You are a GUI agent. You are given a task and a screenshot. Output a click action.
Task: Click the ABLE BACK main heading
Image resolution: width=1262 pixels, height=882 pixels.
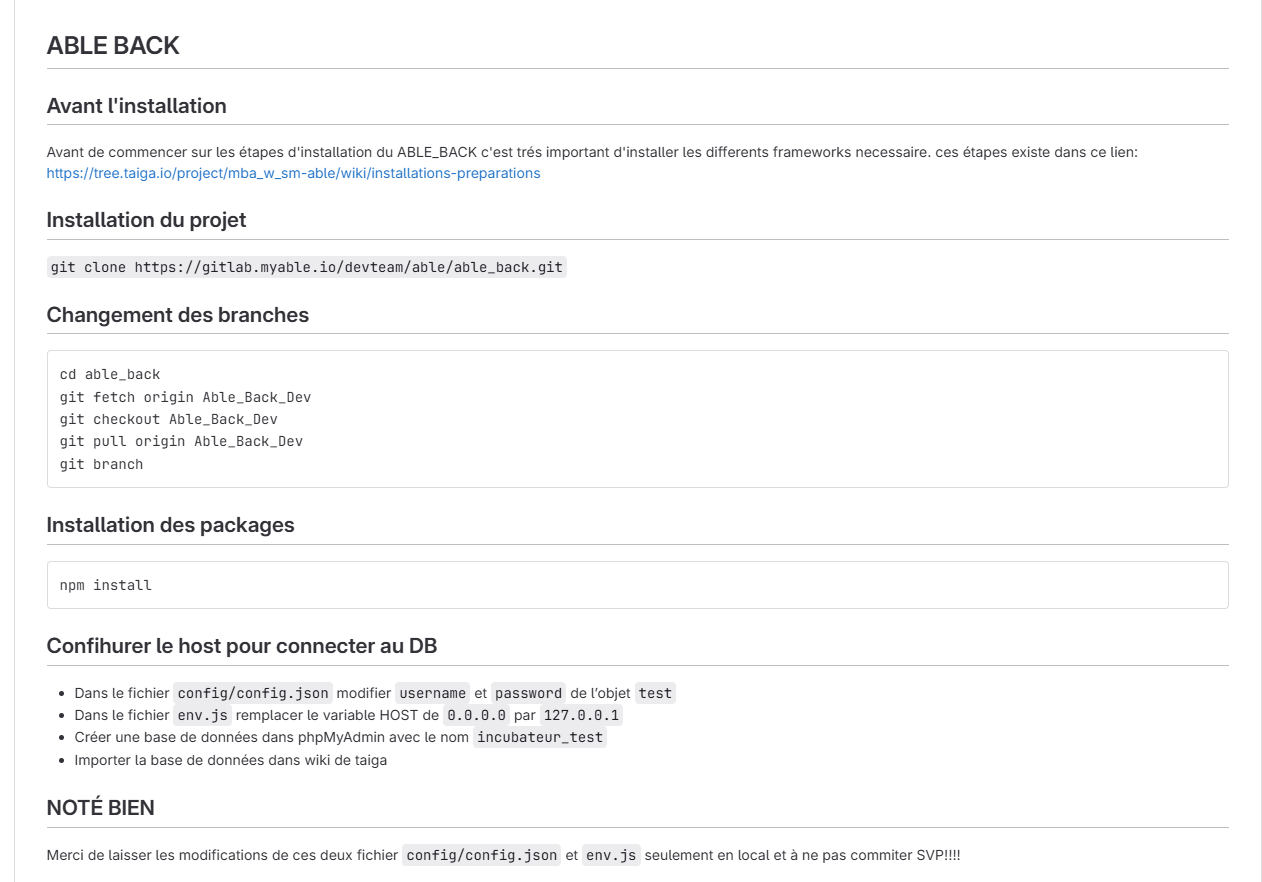tap(113, 45)
